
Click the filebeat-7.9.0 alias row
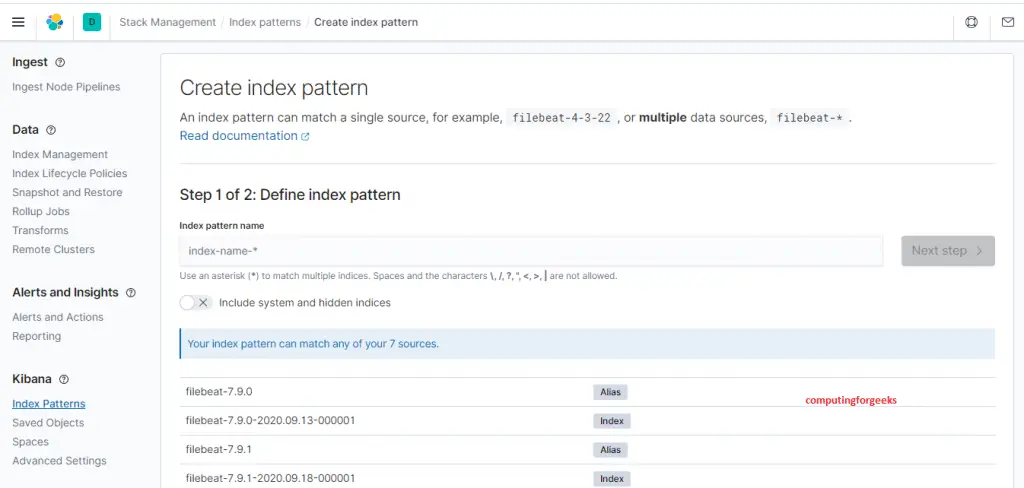[x=587, y=392]
